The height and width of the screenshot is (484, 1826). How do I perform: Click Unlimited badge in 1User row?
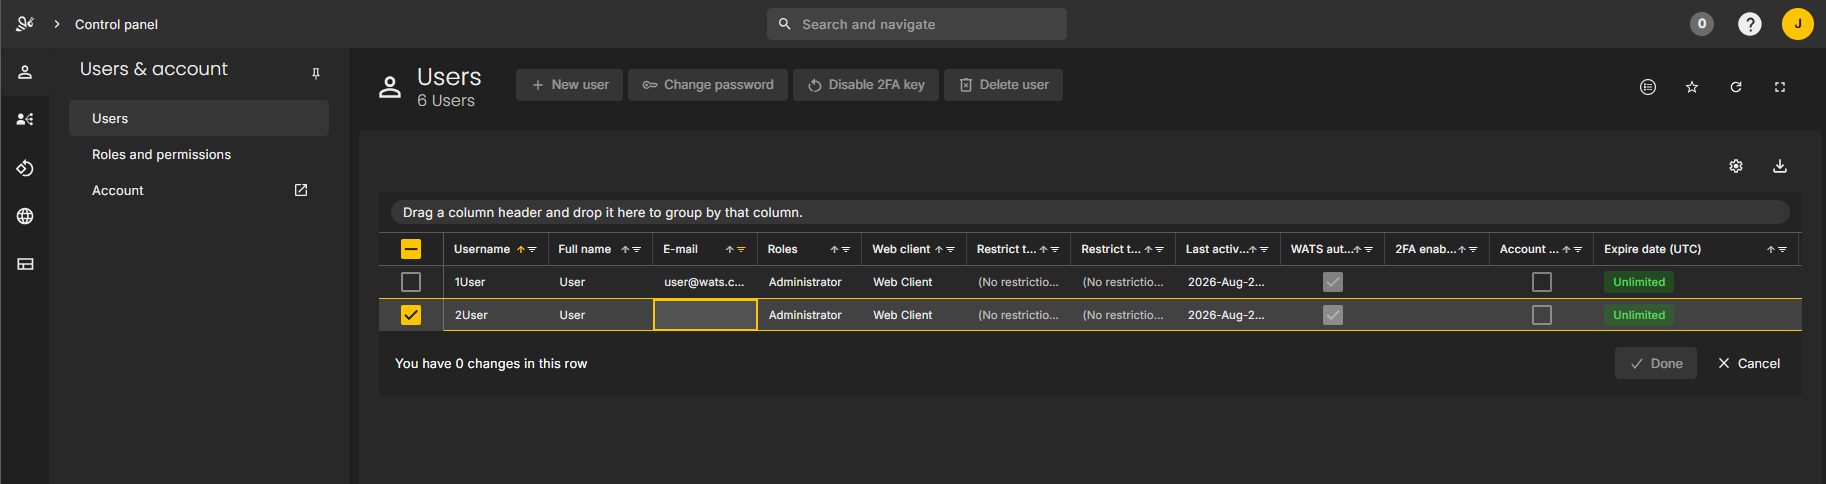pyautogui.click(x=1639, y=282)
